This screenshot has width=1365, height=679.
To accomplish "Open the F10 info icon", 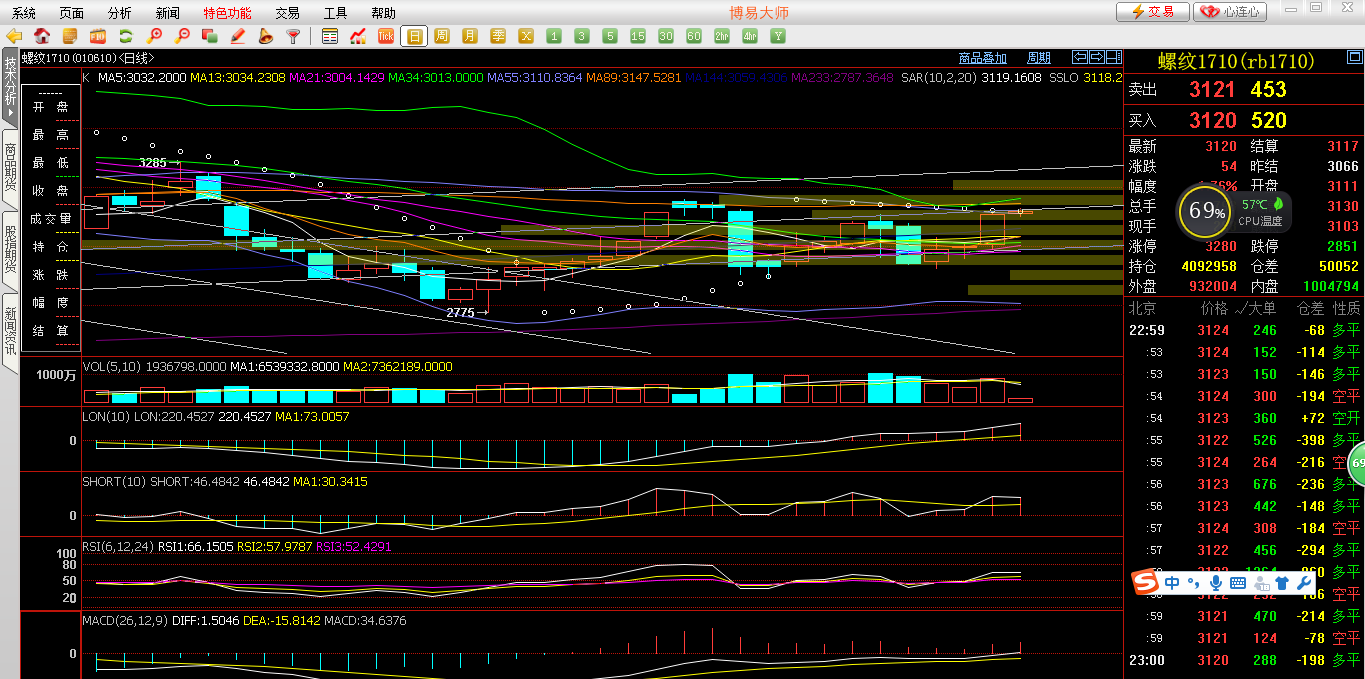I will [98, 36].
